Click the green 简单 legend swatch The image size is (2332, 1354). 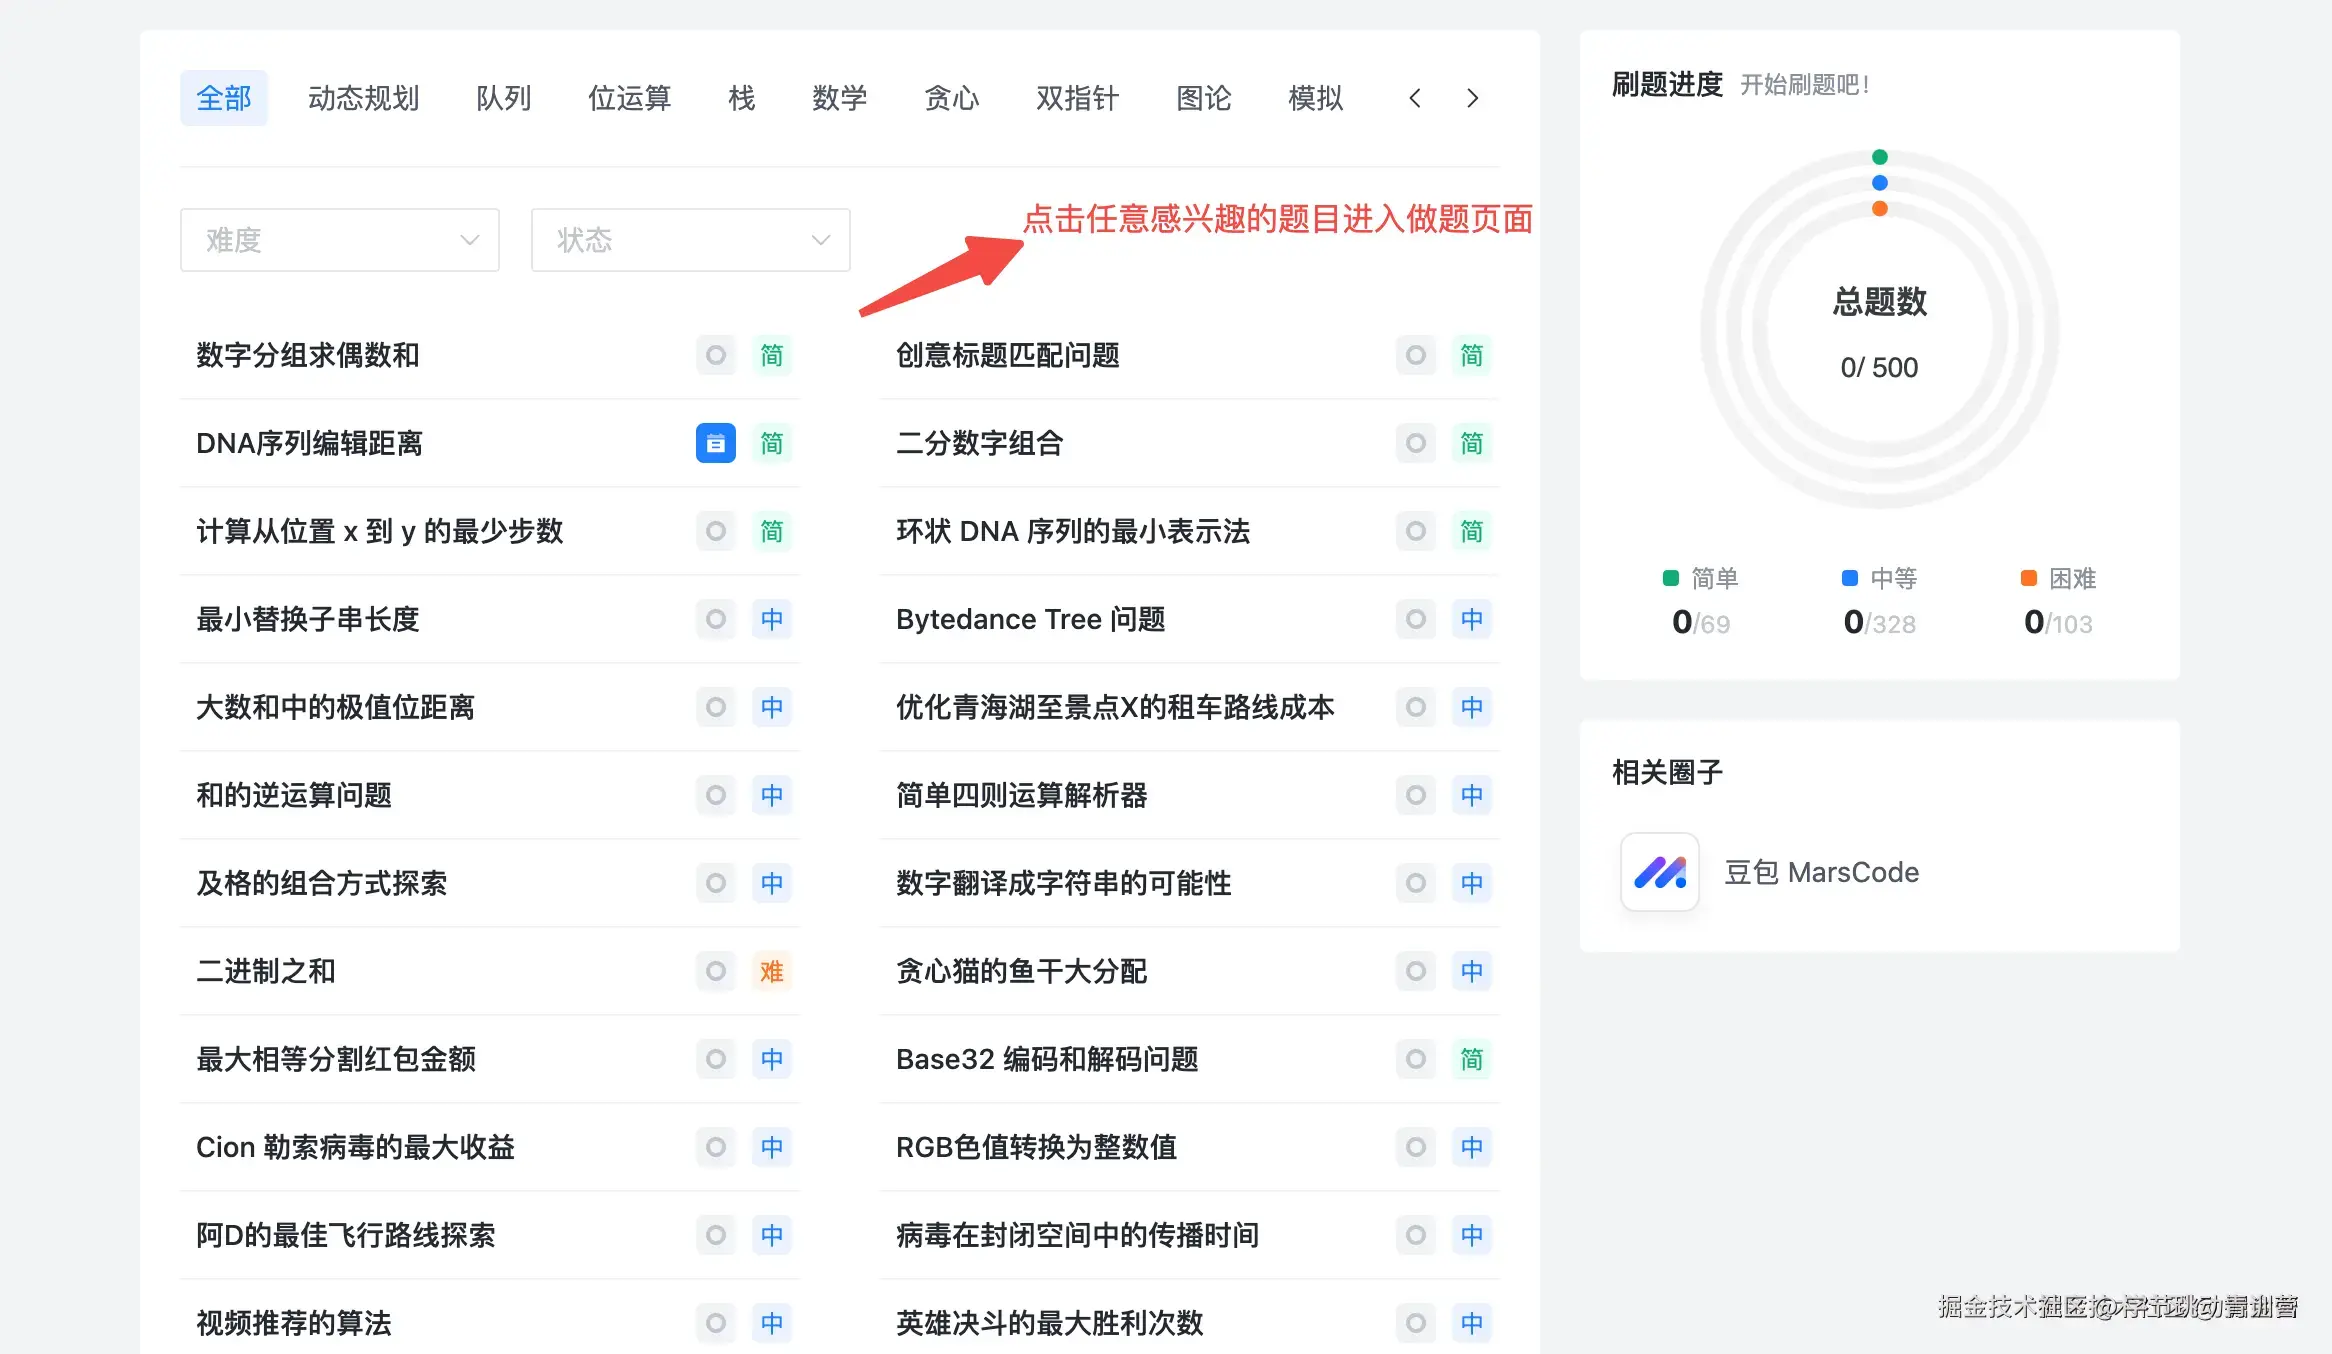click(x=1670, y=578)
